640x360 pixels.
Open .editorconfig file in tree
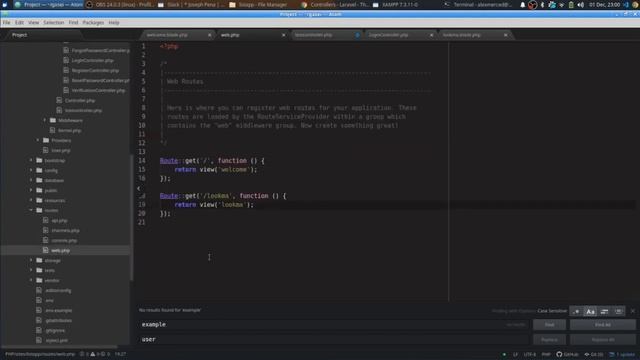coord(58,291)
